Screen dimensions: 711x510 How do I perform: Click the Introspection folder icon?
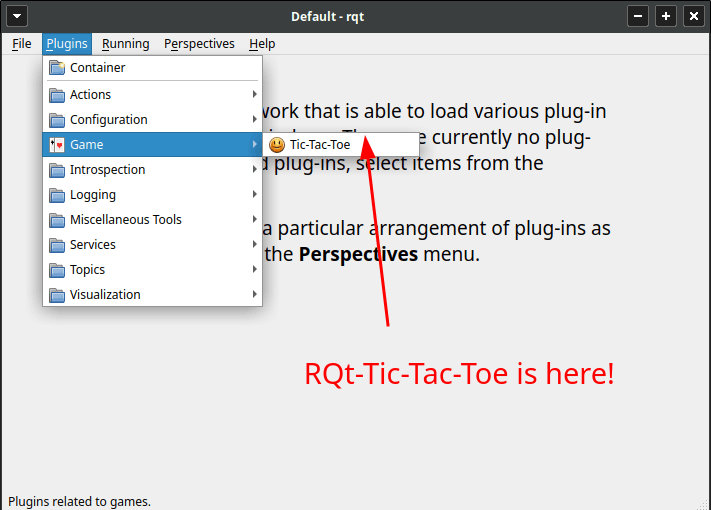pos(57,170)
